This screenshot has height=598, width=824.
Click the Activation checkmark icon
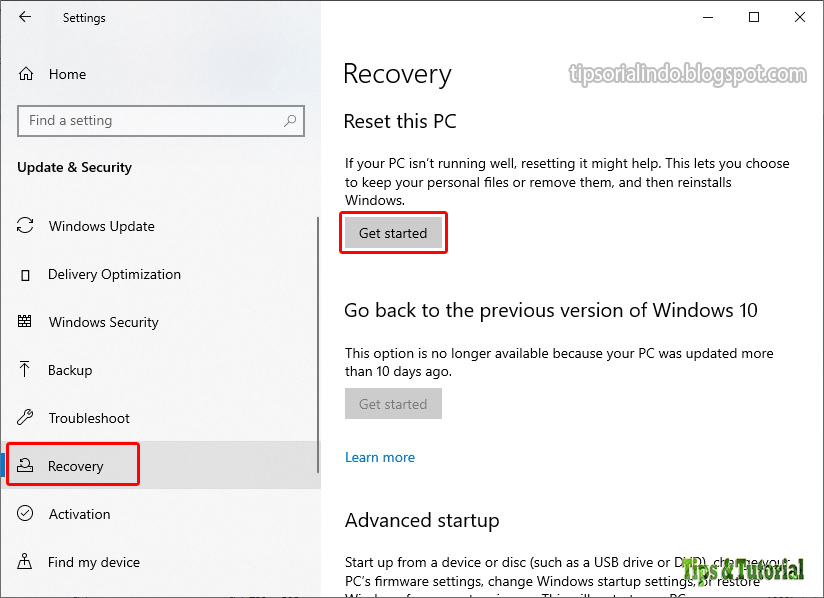point(25,514)
